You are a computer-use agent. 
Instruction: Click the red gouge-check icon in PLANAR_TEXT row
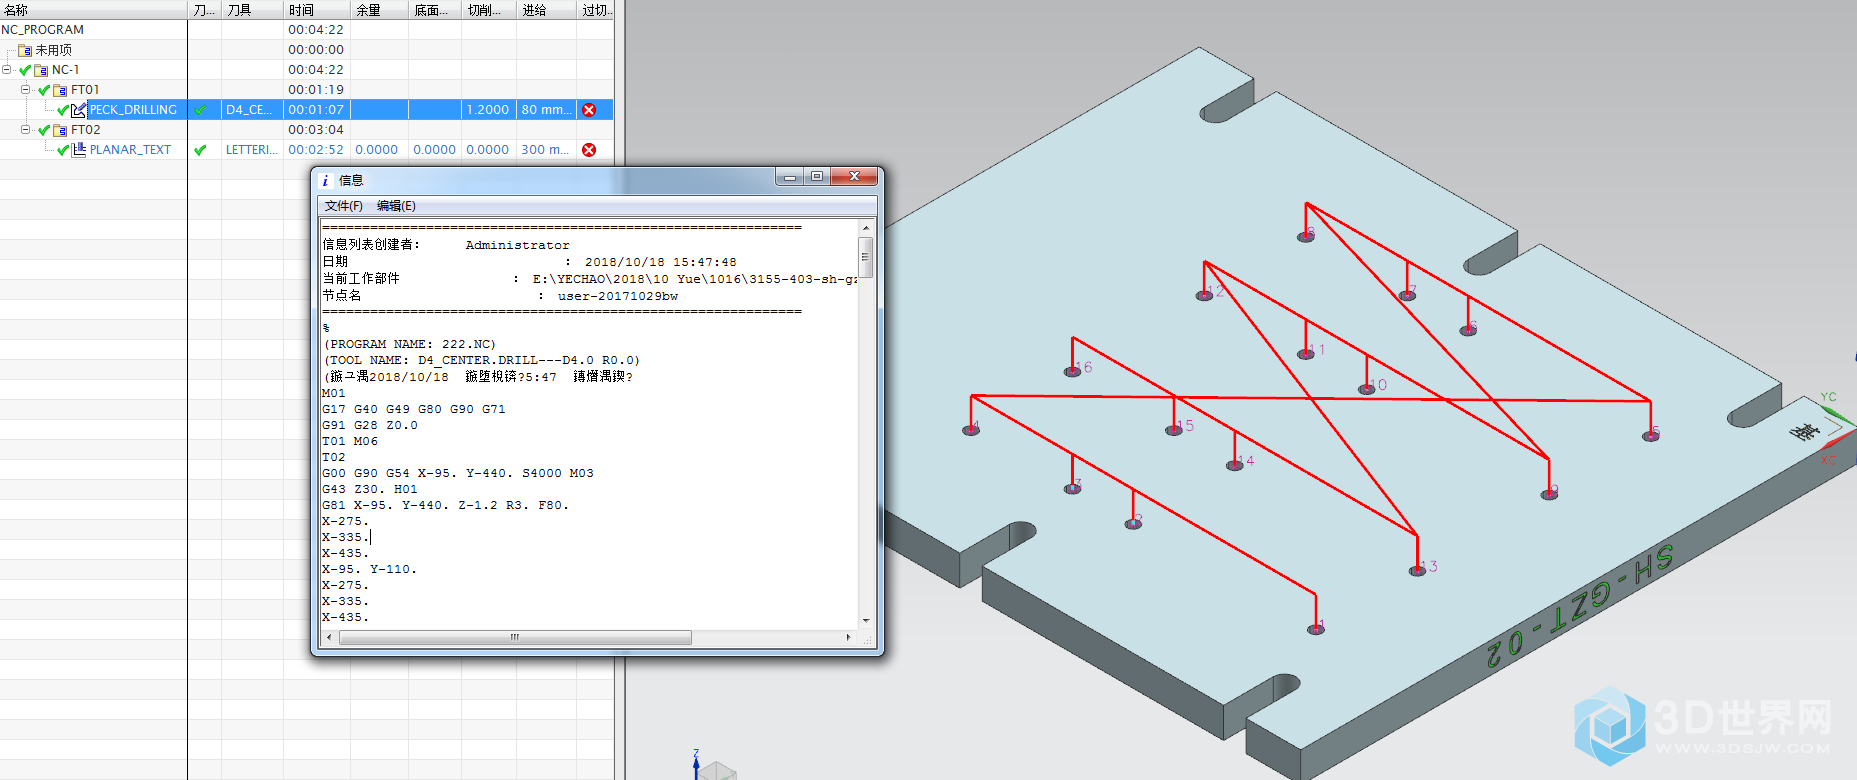point(589,150)
